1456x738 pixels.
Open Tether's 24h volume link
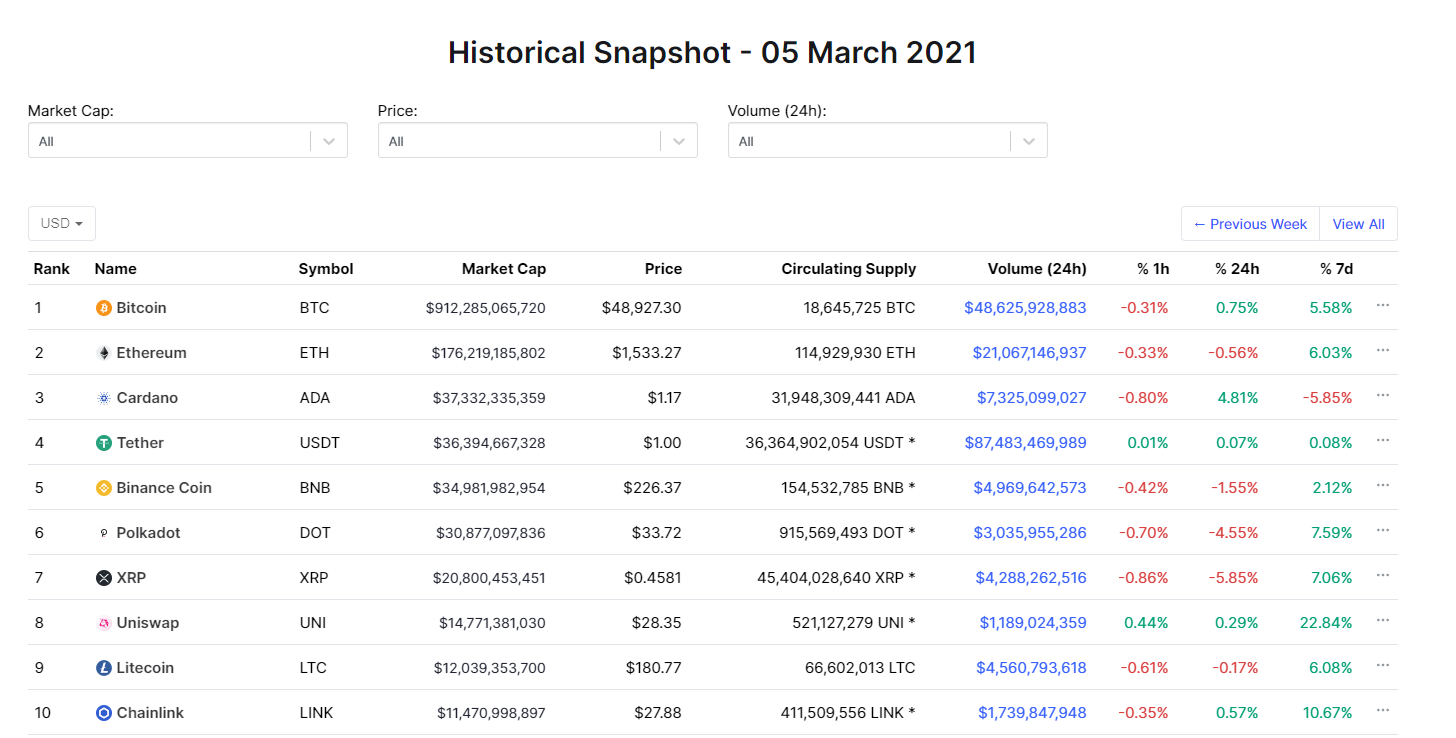(x=1025, y=443)
